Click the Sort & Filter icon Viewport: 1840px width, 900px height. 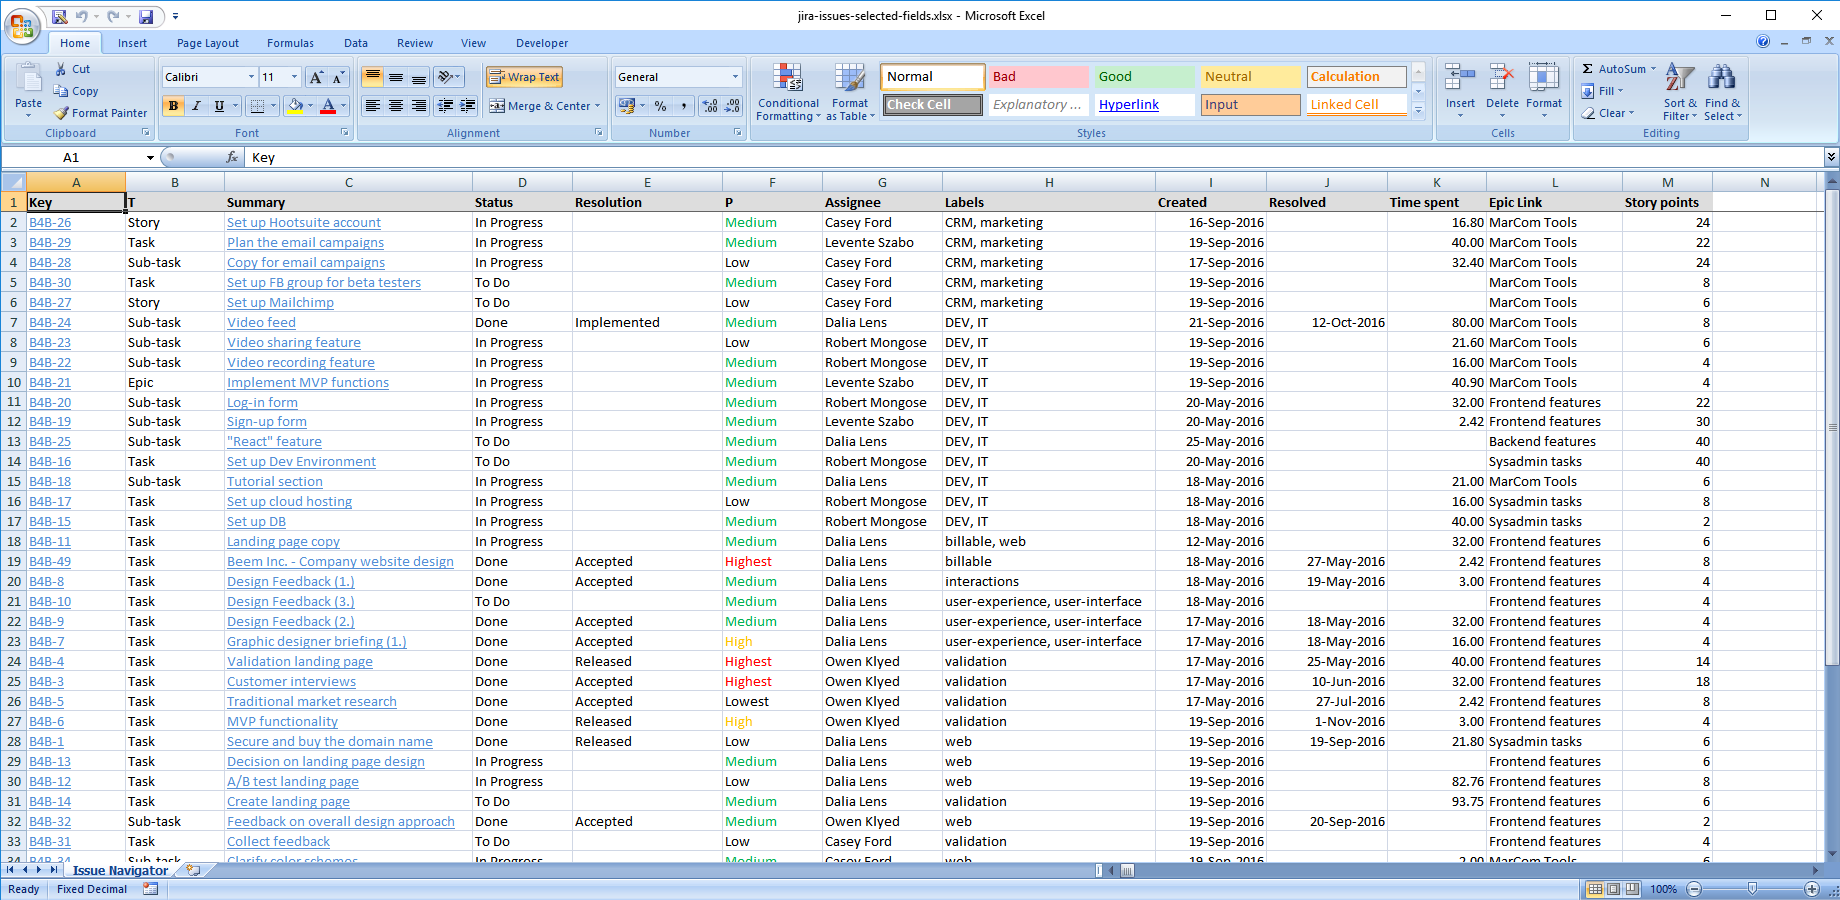pos(1680,79)
